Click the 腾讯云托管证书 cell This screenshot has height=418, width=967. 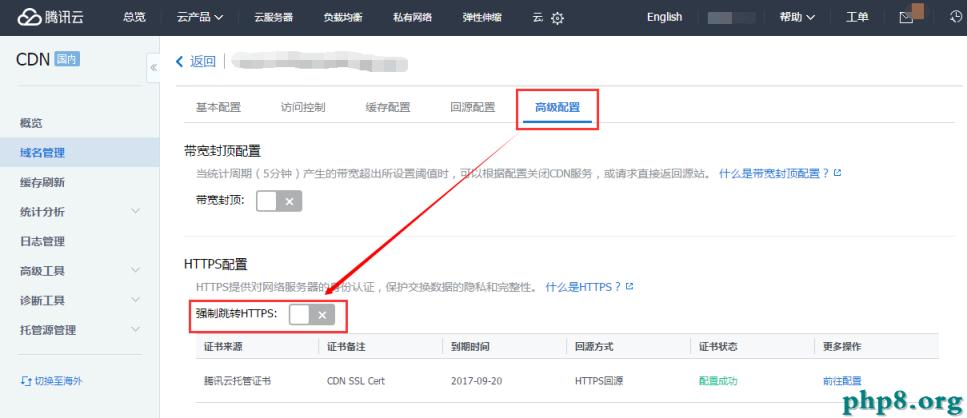click(x=237, y=381)
